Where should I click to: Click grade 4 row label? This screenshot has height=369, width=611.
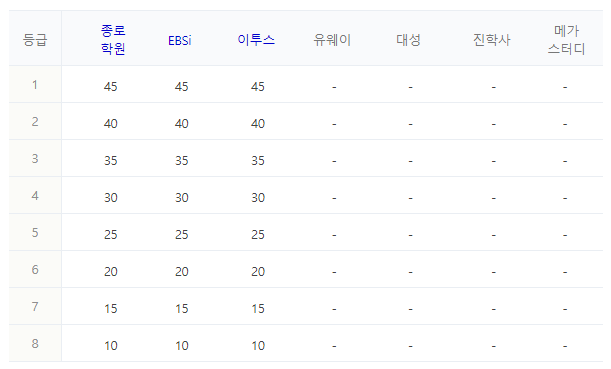coord(35,196)
